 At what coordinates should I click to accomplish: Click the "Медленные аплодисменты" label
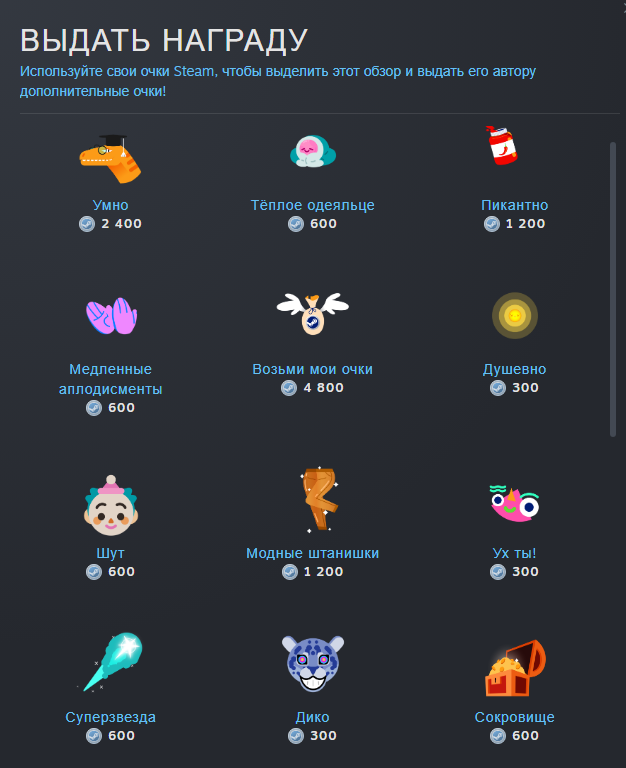tap(111, 379)
